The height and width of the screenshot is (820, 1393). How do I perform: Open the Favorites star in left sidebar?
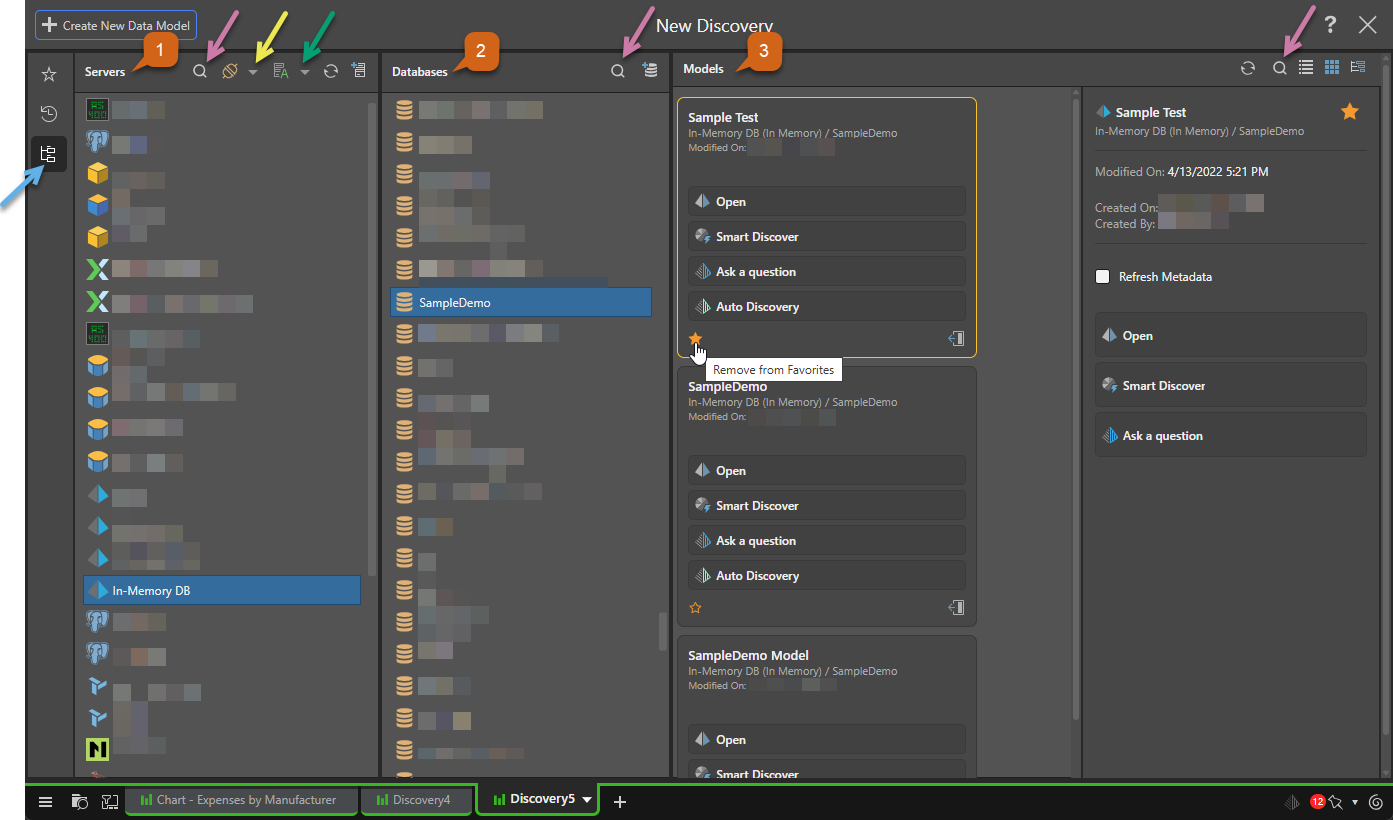(x=49, y=74)
